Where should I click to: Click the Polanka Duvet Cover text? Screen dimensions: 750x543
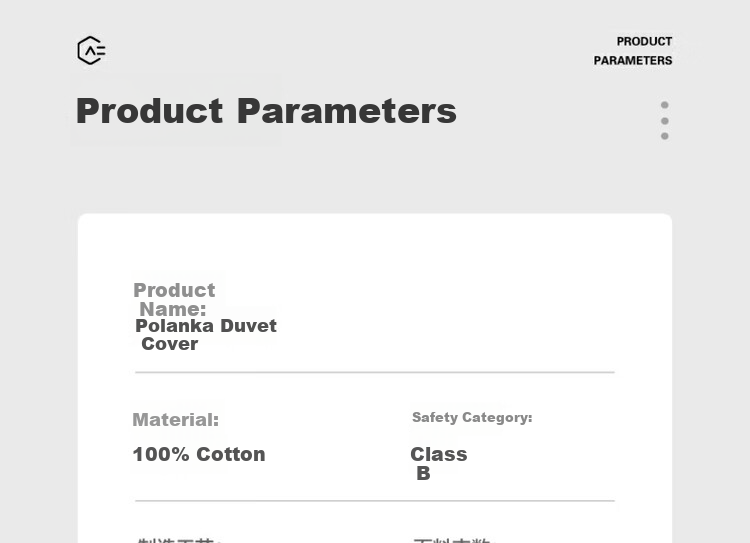[205, 334]
